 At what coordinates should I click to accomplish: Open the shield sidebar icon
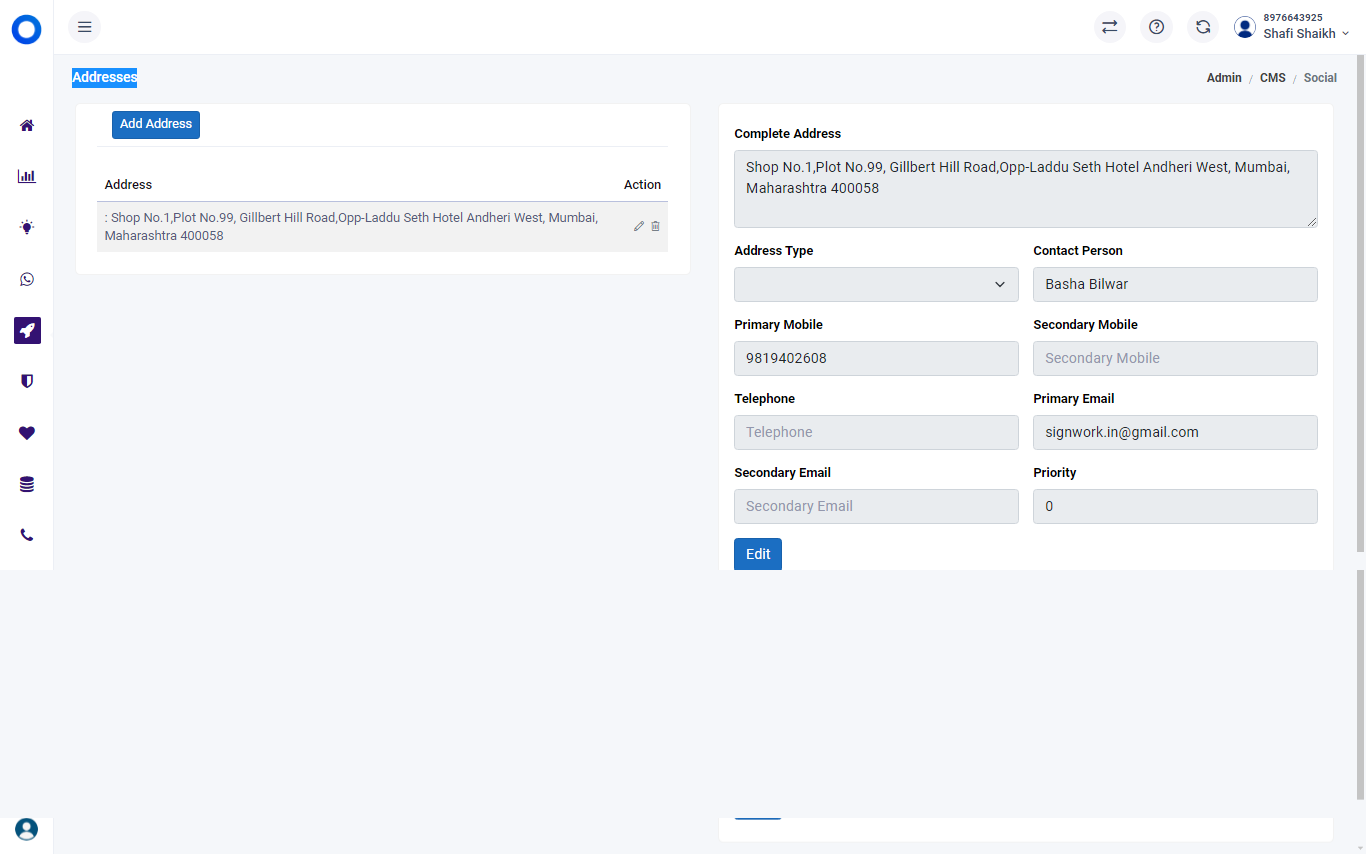27,381
